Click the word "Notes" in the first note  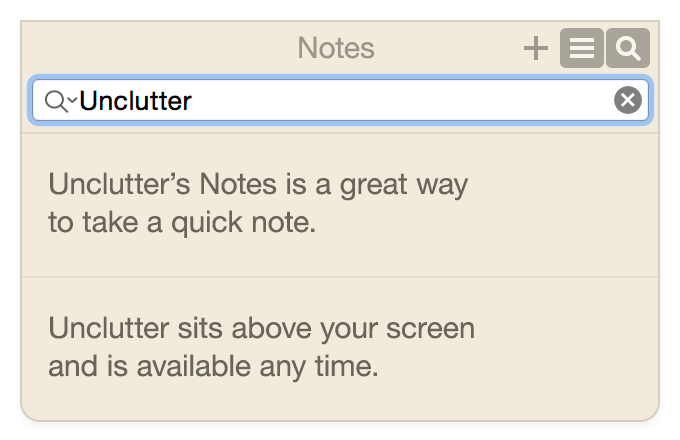pos(238,184)
